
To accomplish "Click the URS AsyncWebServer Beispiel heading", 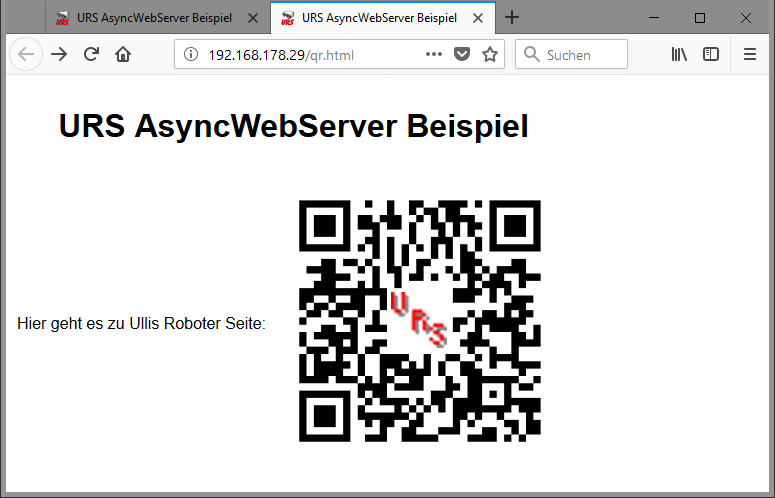I will 294,125.
